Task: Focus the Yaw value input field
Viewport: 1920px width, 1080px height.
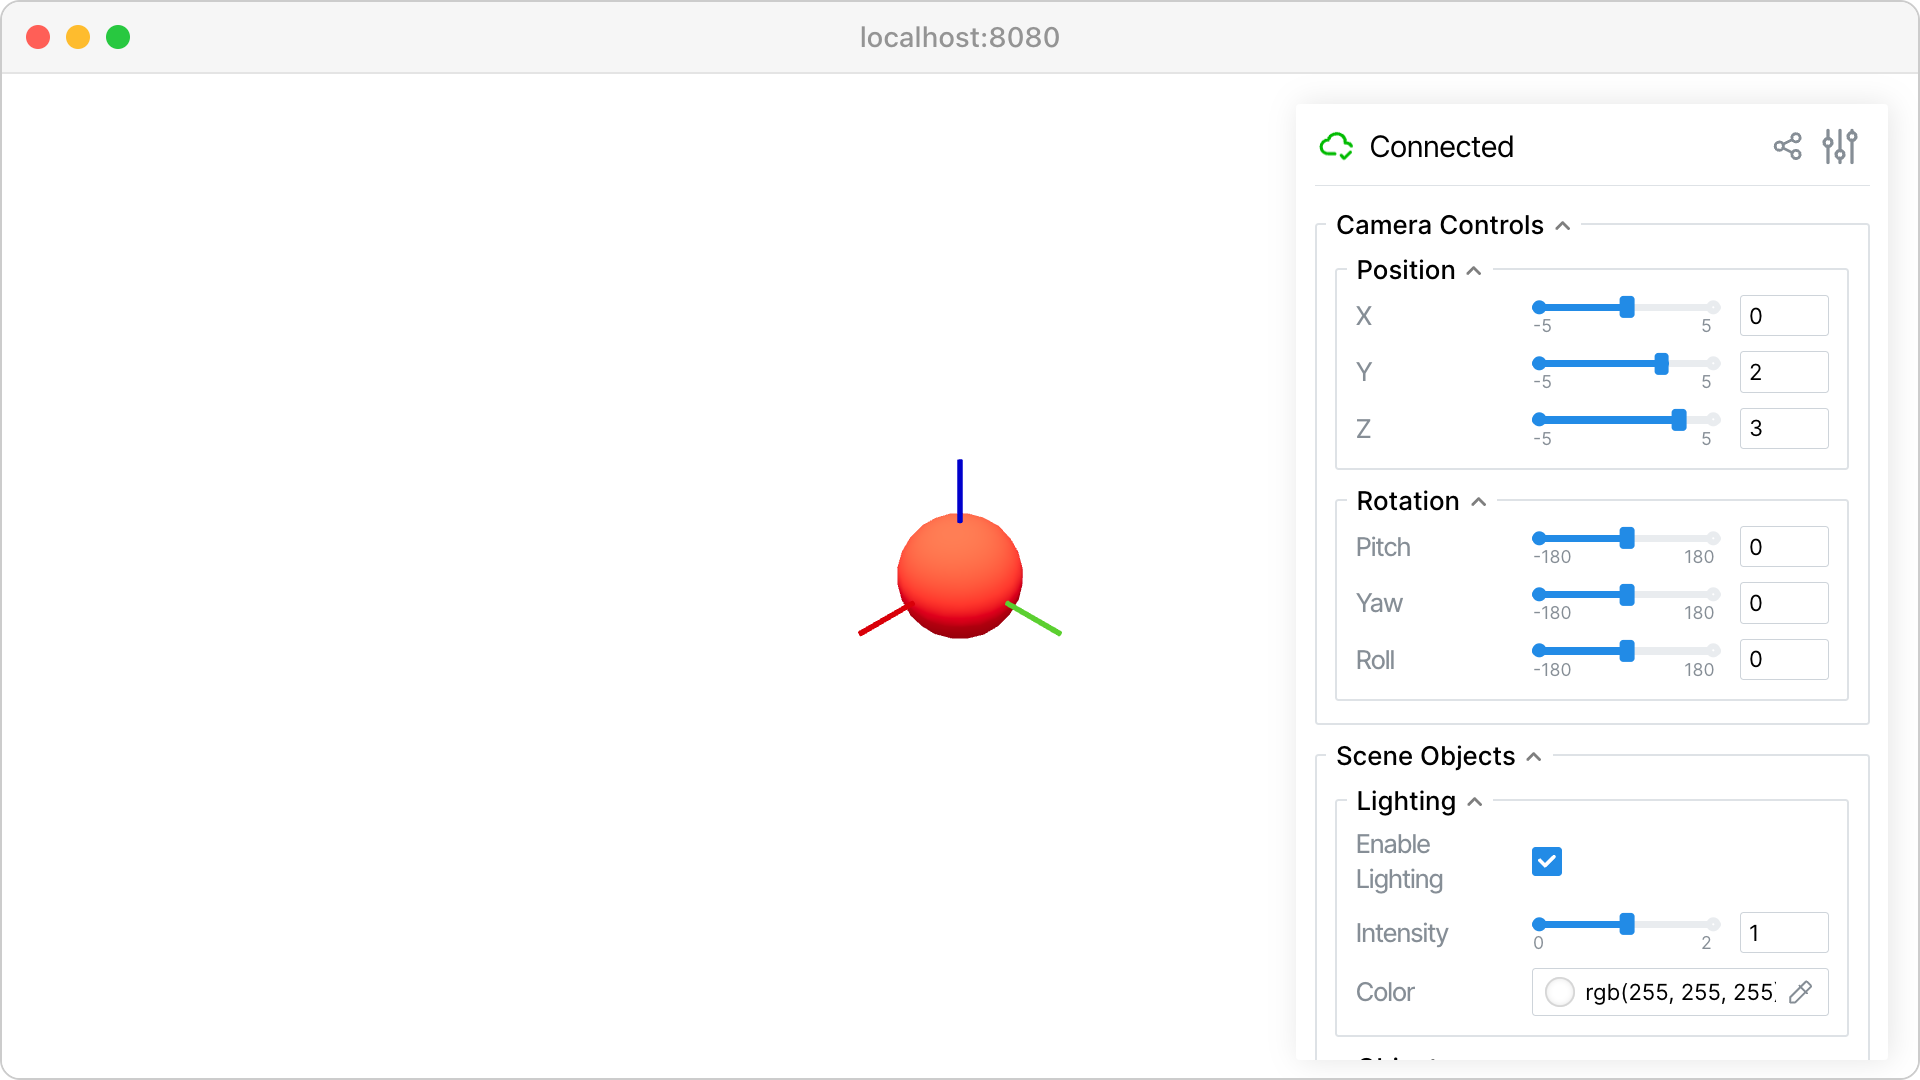Action: pyautogui.click(x=1784, y=603)
